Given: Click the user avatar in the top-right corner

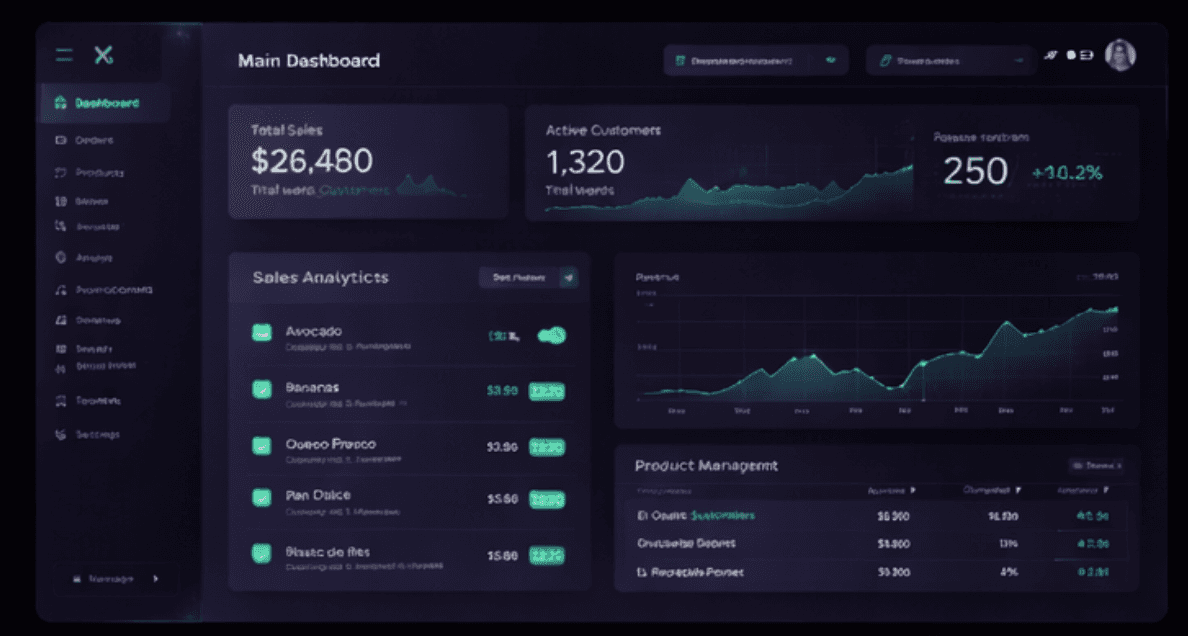Looking at the screenshot, I should point(1122,57).
